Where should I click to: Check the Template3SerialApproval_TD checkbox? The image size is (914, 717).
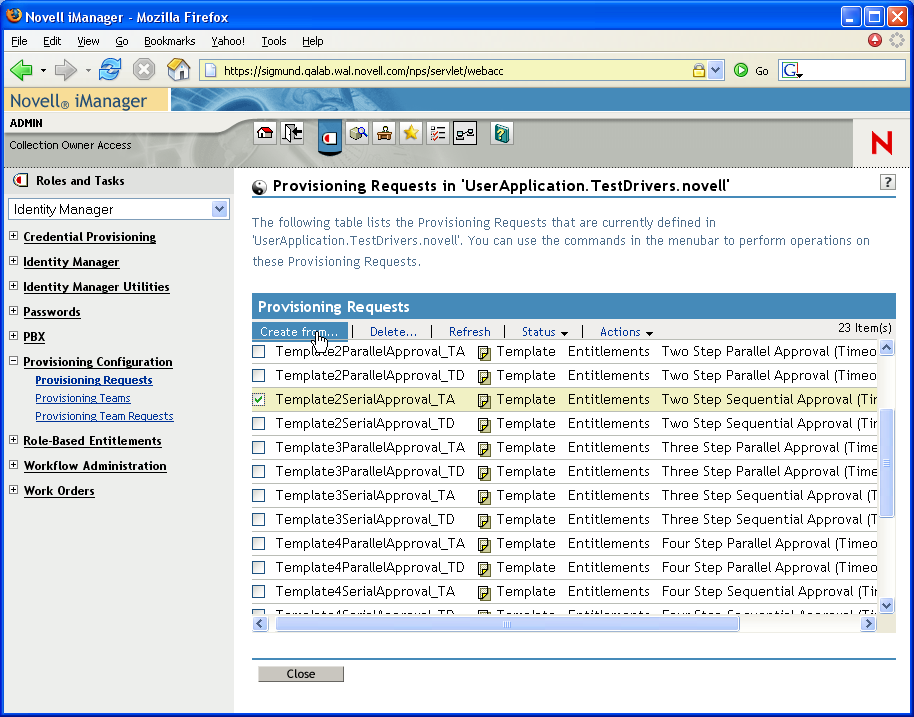click(x=258, y=519)
